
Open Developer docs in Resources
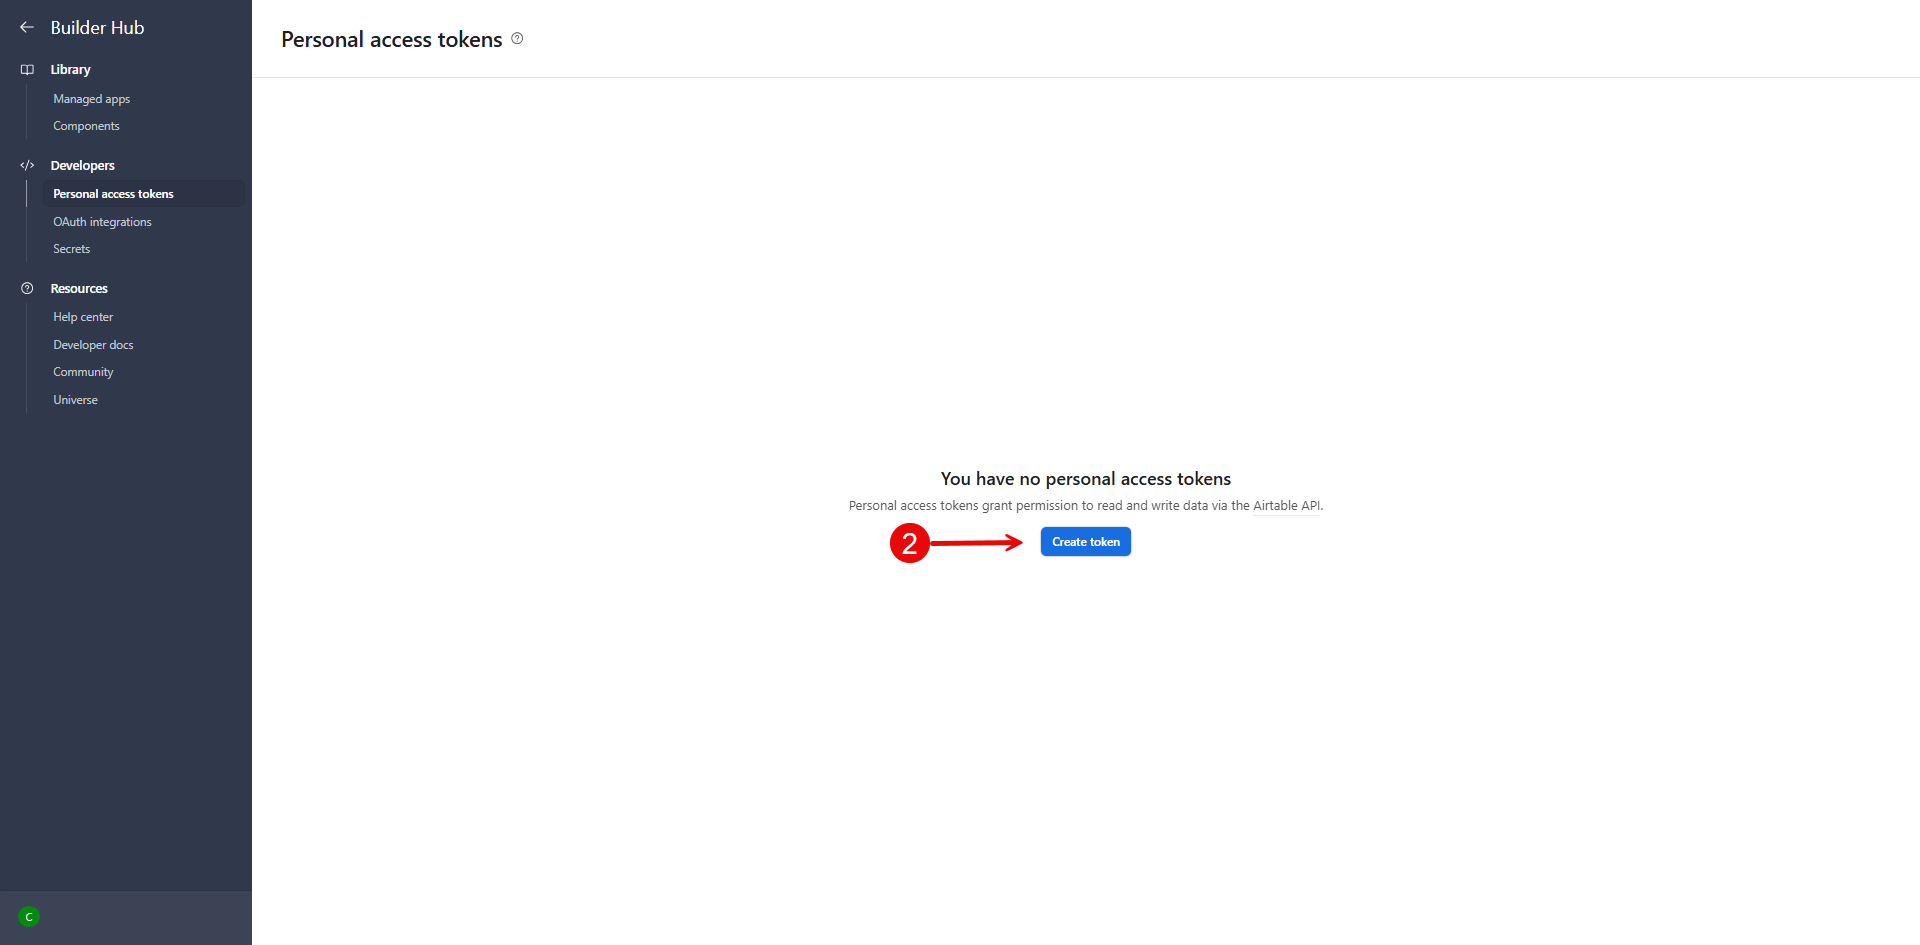pos(93,345)
